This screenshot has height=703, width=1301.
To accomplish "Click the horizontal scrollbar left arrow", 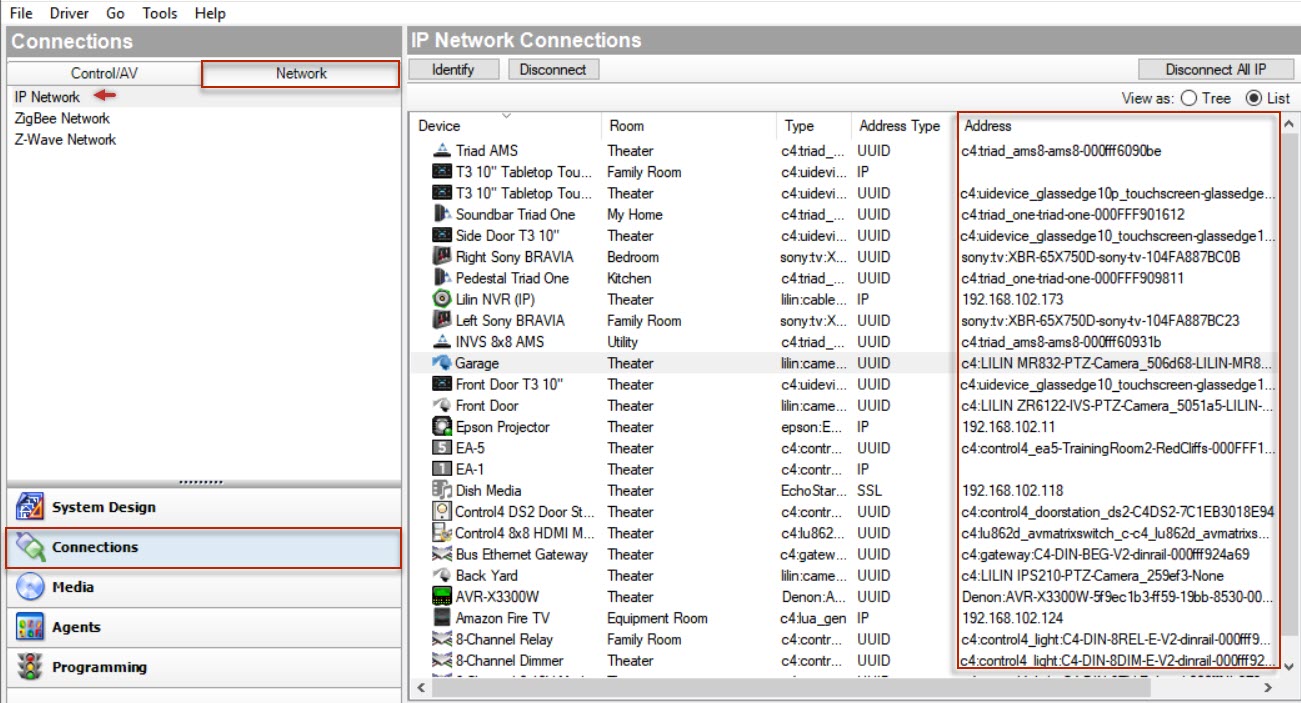I will click(x=421, y=688).
